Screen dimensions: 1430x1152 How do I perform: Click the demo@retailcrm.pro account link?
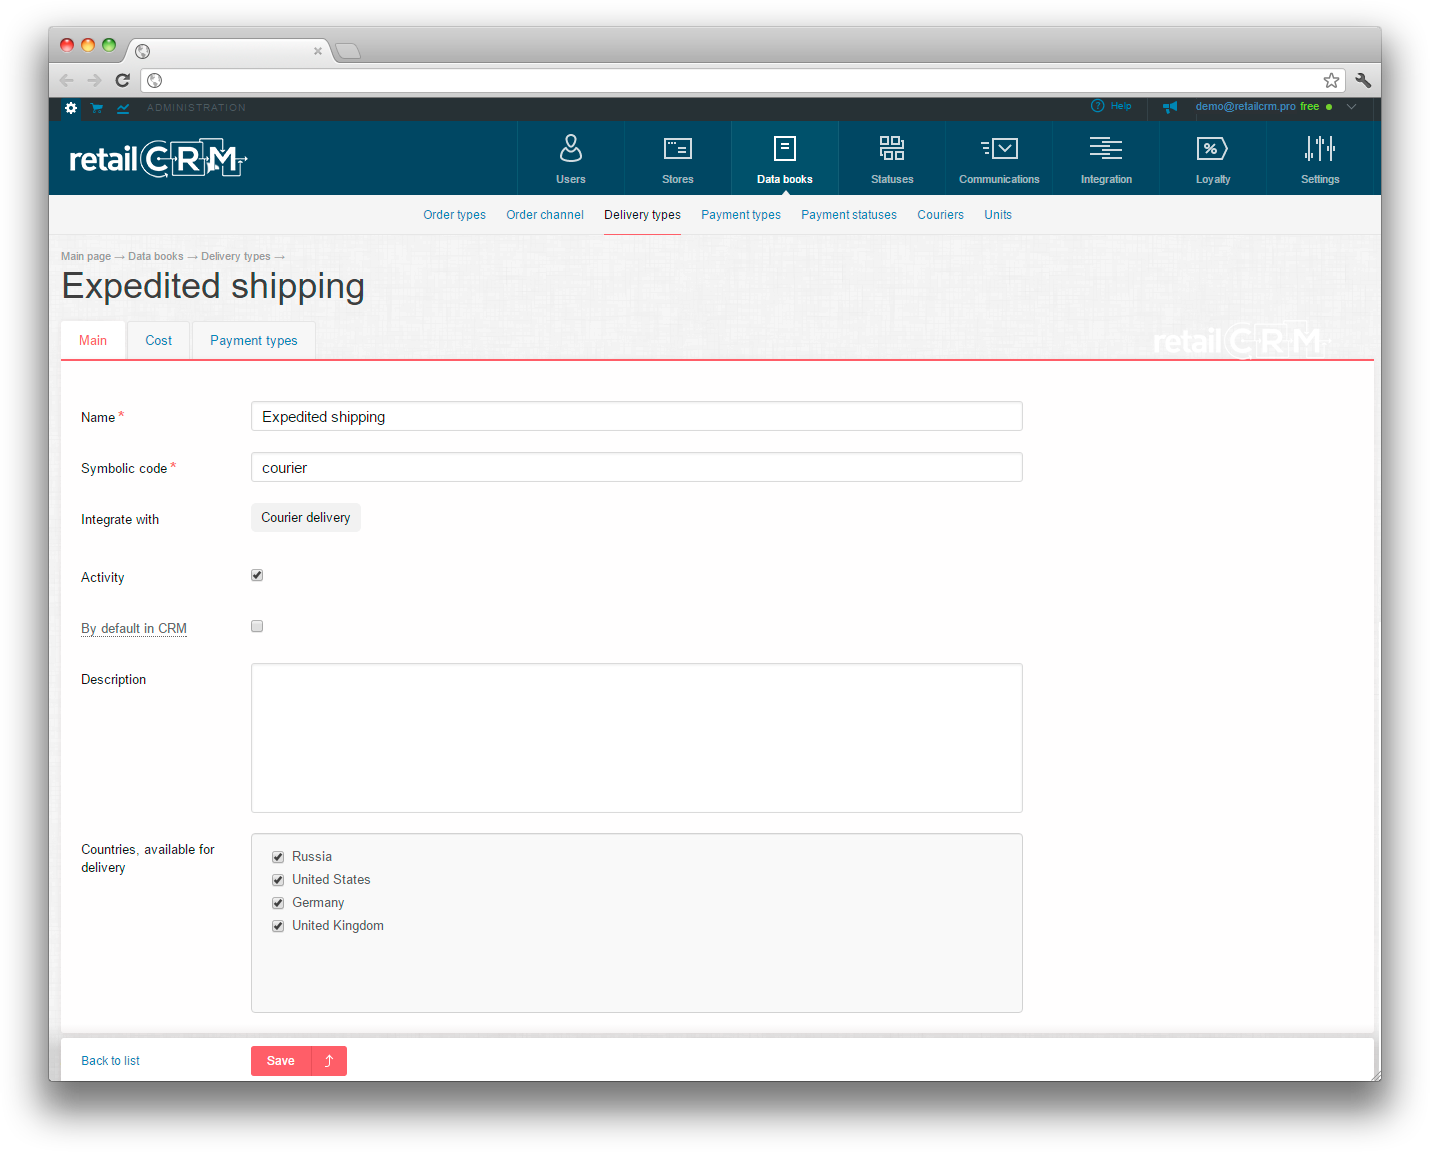pos(1245,106)
